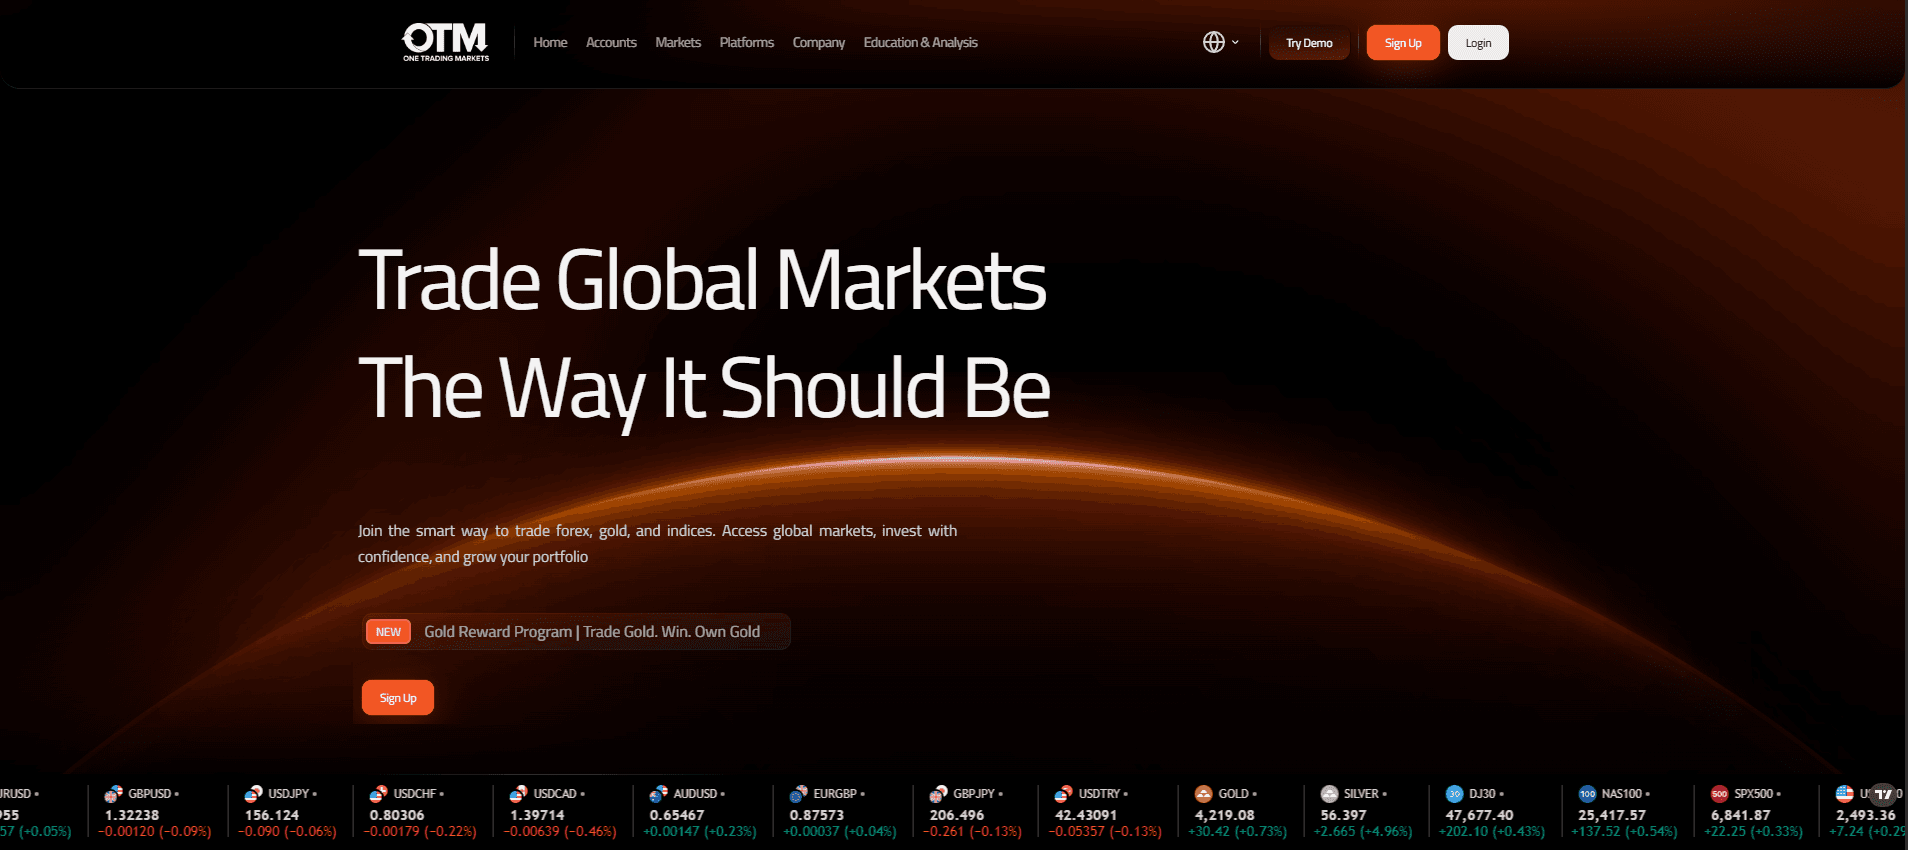Image resolution: width=1908 pixels, height=850 pixels.
Task: Click the GOLD price 4,219.08
Action: pyautogui.click(x=1225, y=815)
